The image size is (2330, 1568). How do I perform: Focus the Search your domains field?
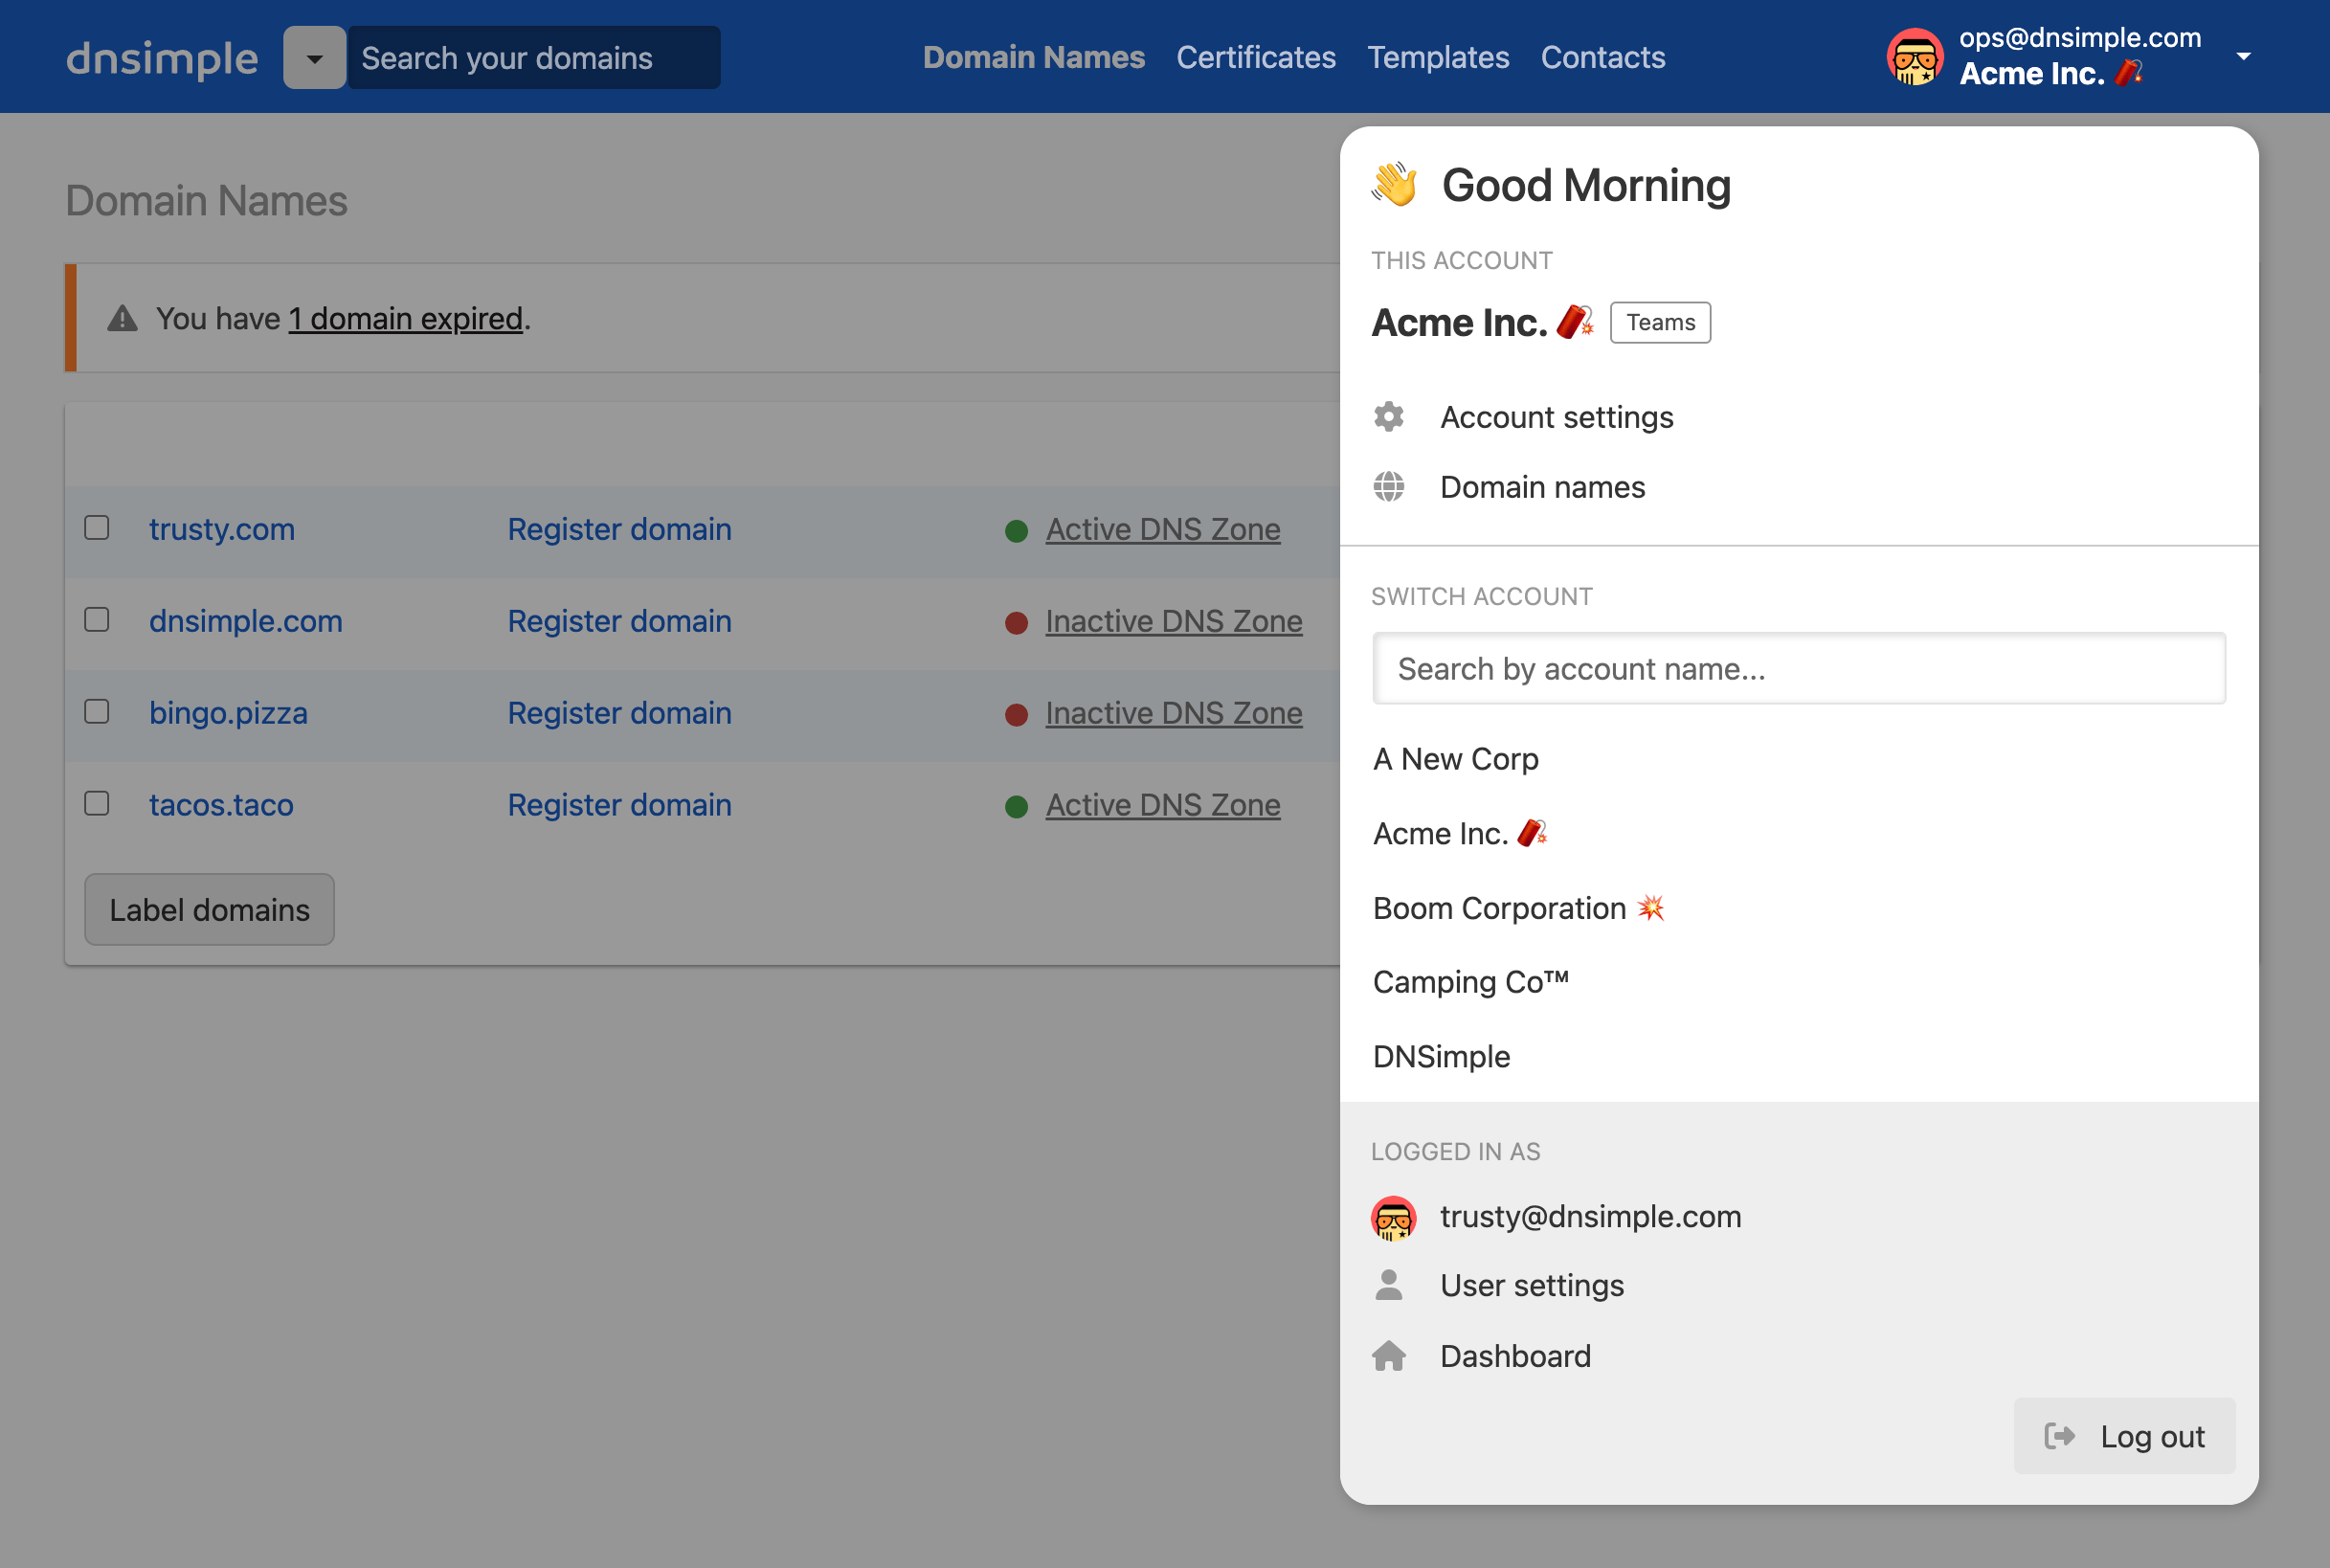point(533,58)
